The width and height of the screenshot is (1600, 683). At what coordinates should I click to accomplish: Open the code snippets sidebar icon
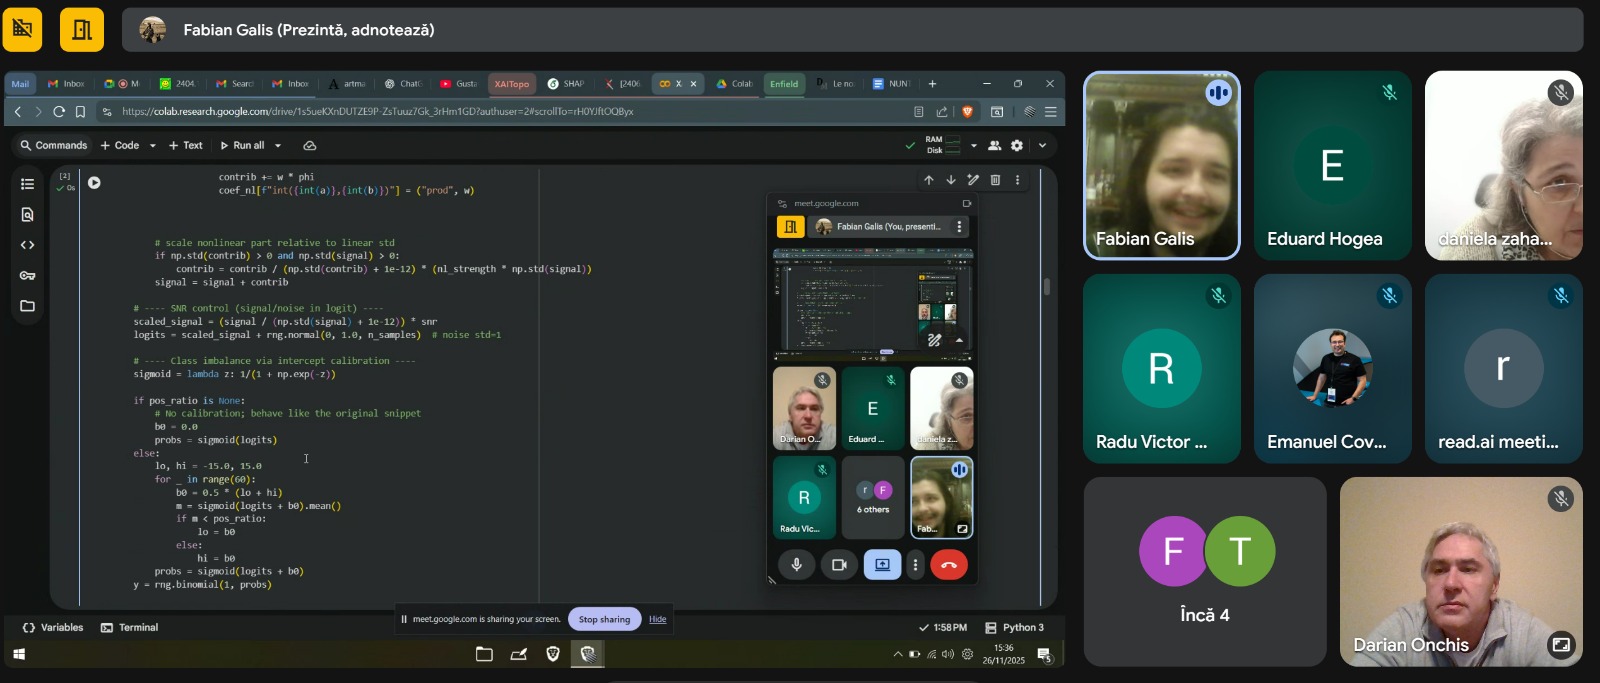(x=27, y=245)
